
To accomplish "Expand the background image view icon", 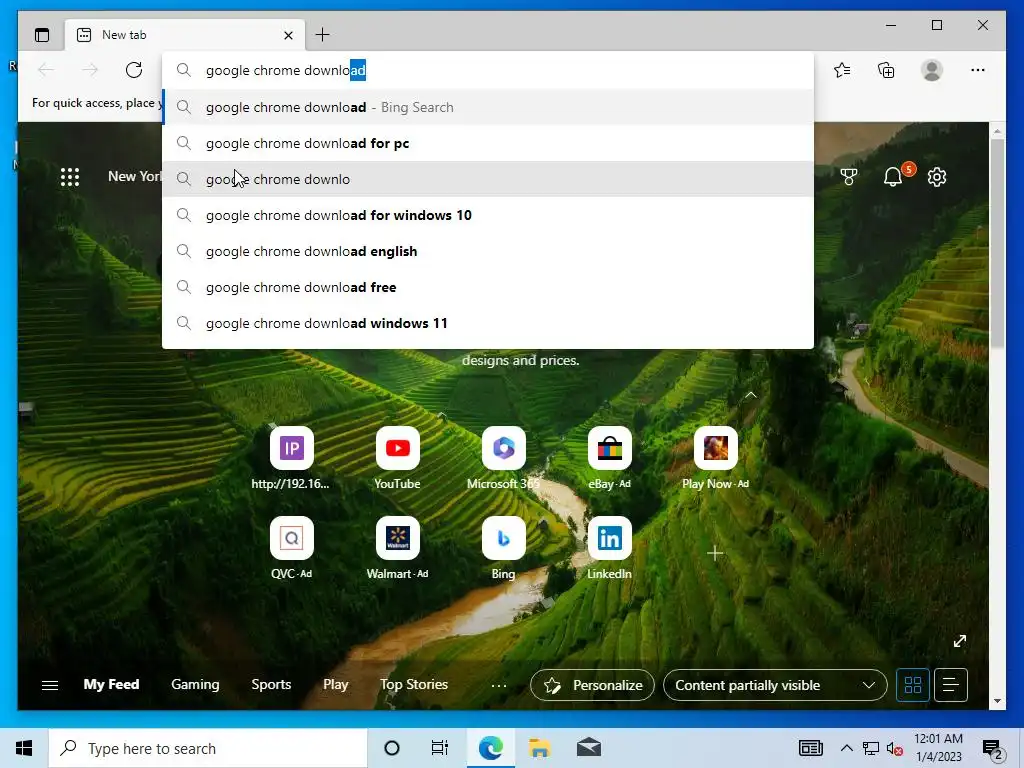I will click(959, 641).
